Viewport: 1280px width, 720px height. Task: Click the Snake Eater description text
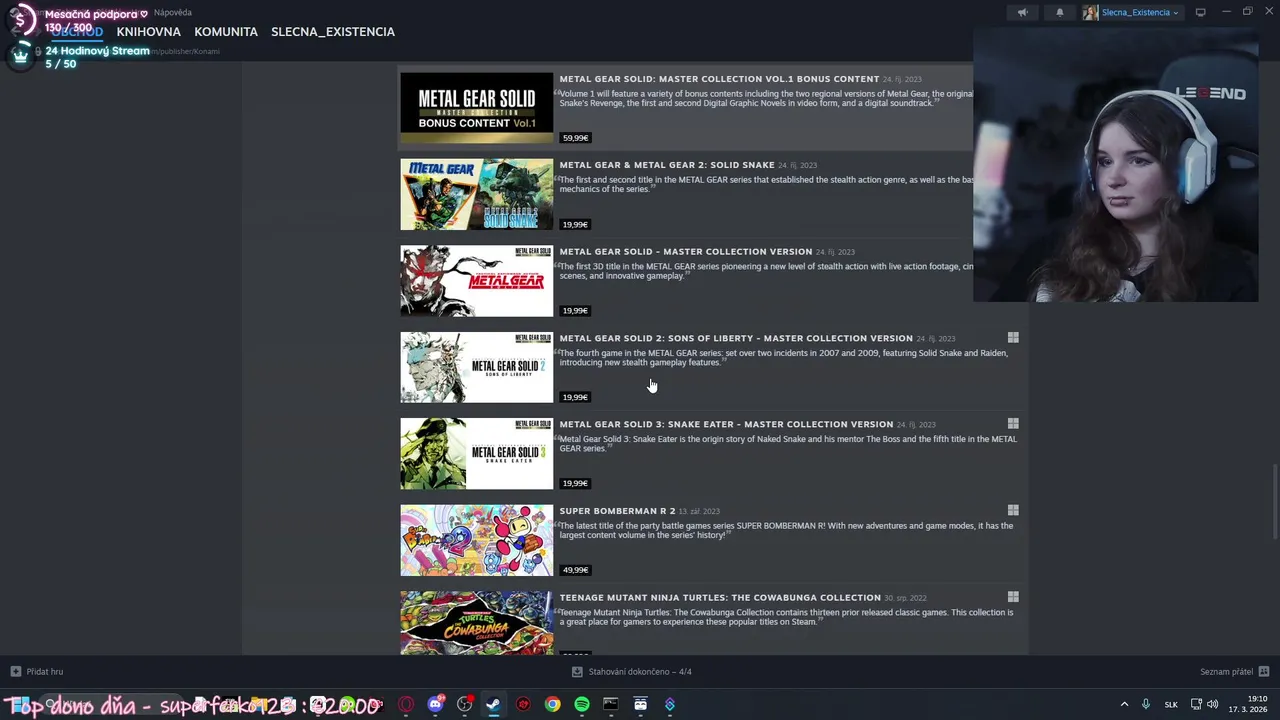[788, 443]
